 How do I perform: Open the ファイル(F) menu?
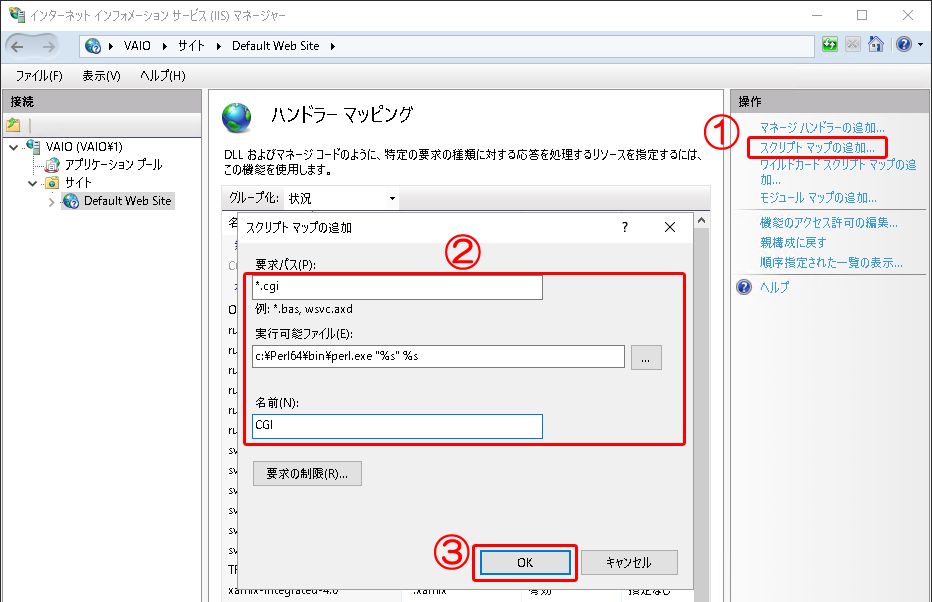(x=39, y=76)
